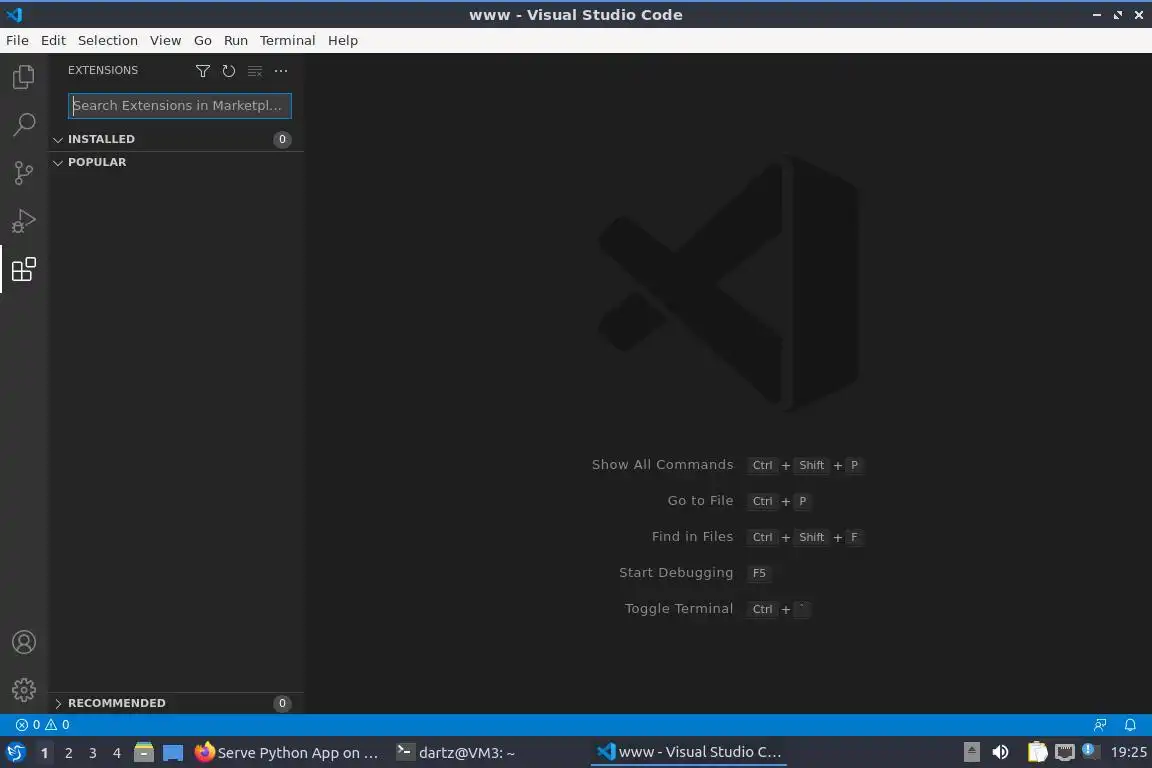The image size is (1152, 768).
Task: Click the 19:25 clock in taskbar
Action: pyautogui.click(x=1128, y=752)
